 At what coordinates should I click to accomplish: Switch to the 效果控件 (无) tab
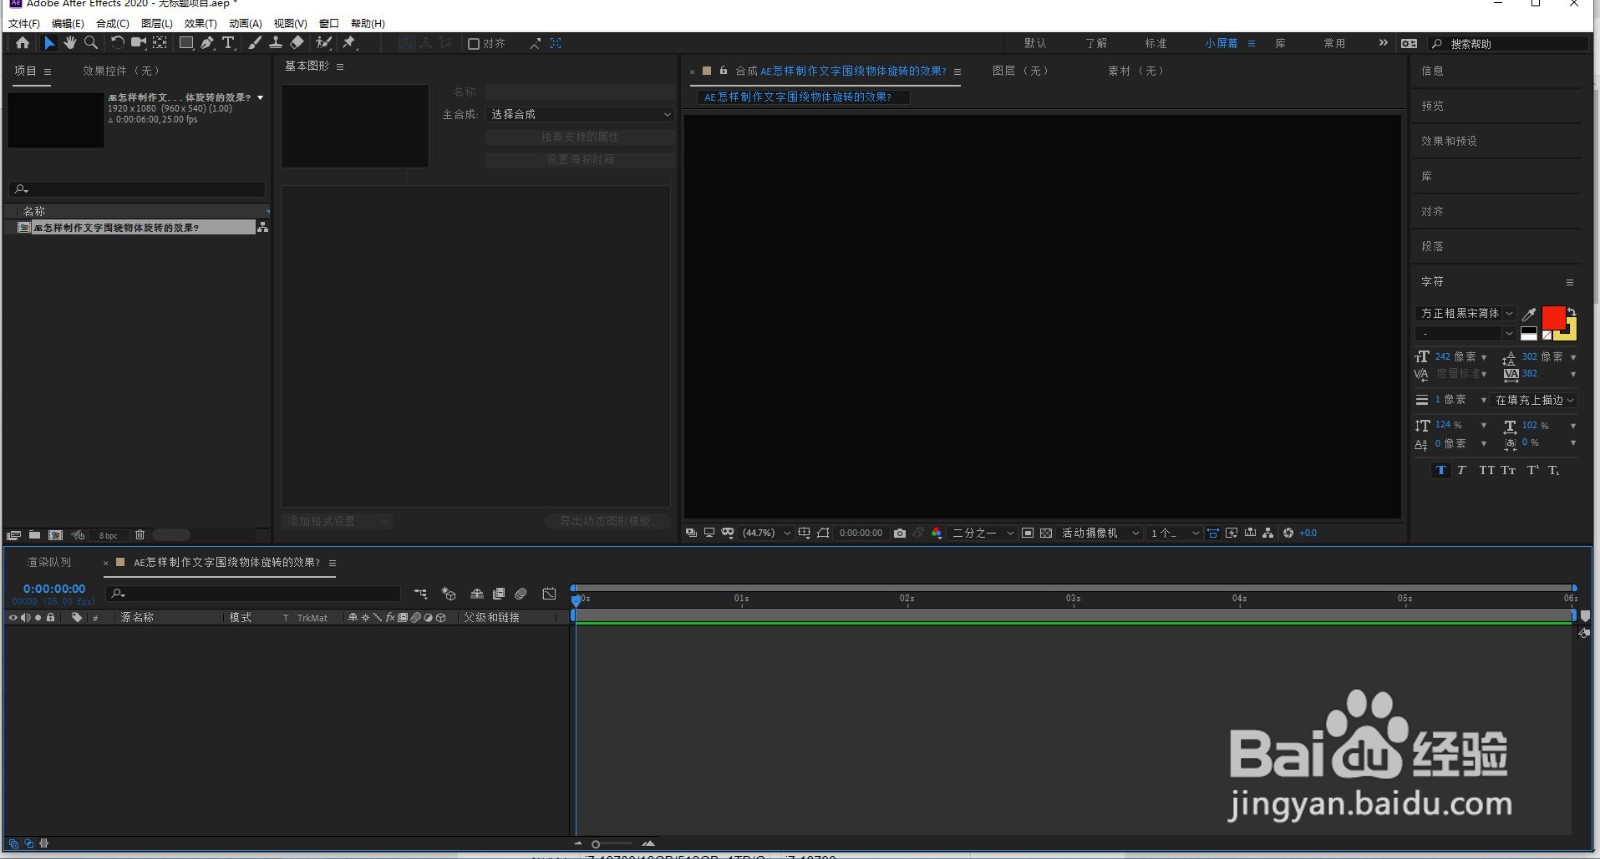click(x=121, y=71)
